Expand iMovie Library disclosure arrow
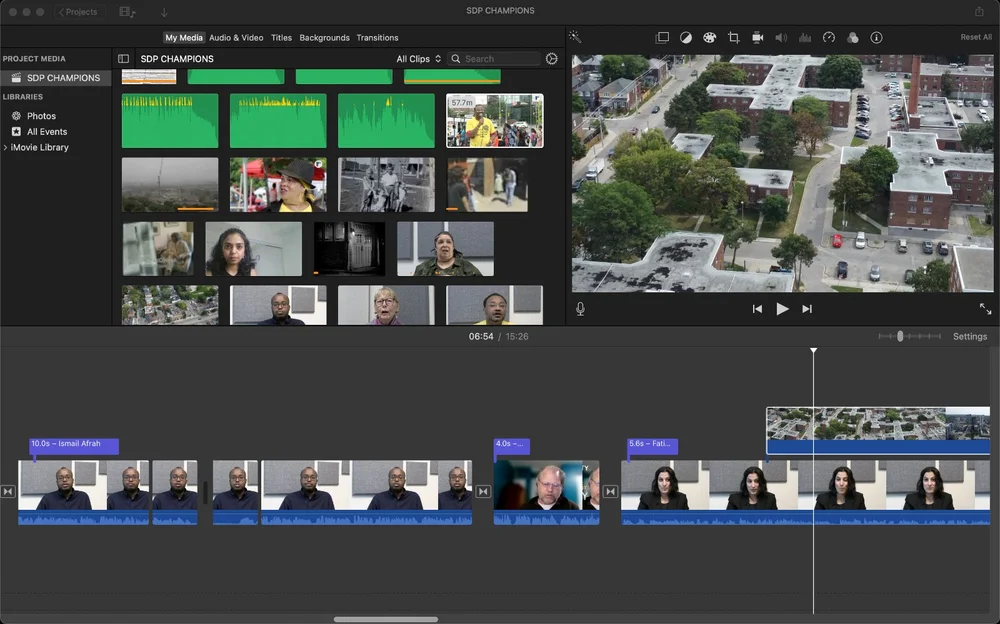The width and height of the screenshot is (1000, 624). 5,147
